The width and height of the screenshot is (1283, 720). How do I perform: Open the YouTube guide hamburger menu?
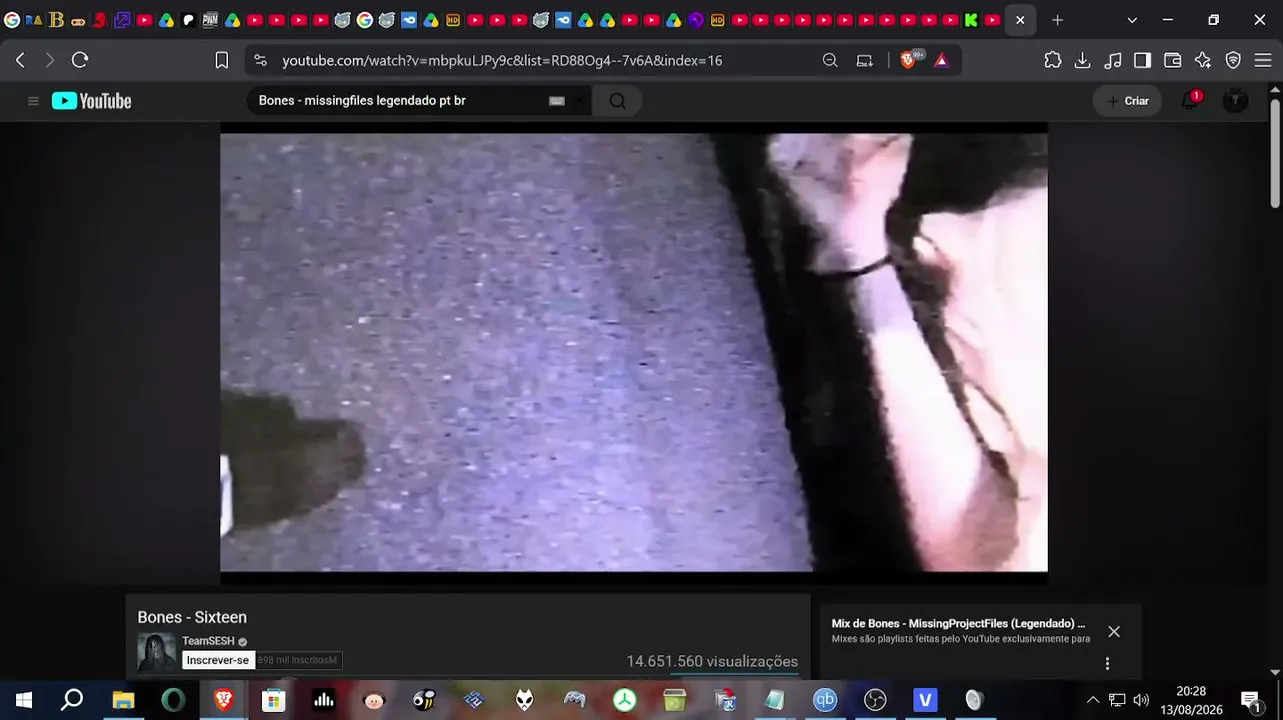[x=33, y=101]
